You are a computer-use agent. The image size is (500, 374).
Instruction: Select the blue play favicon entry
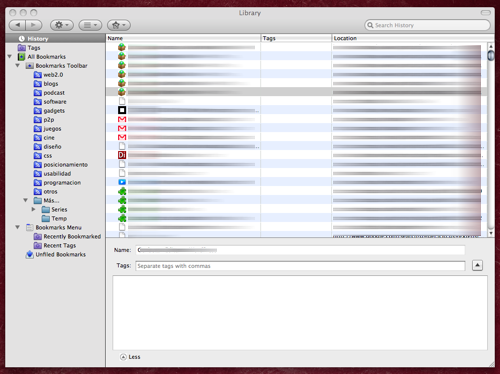122,182
